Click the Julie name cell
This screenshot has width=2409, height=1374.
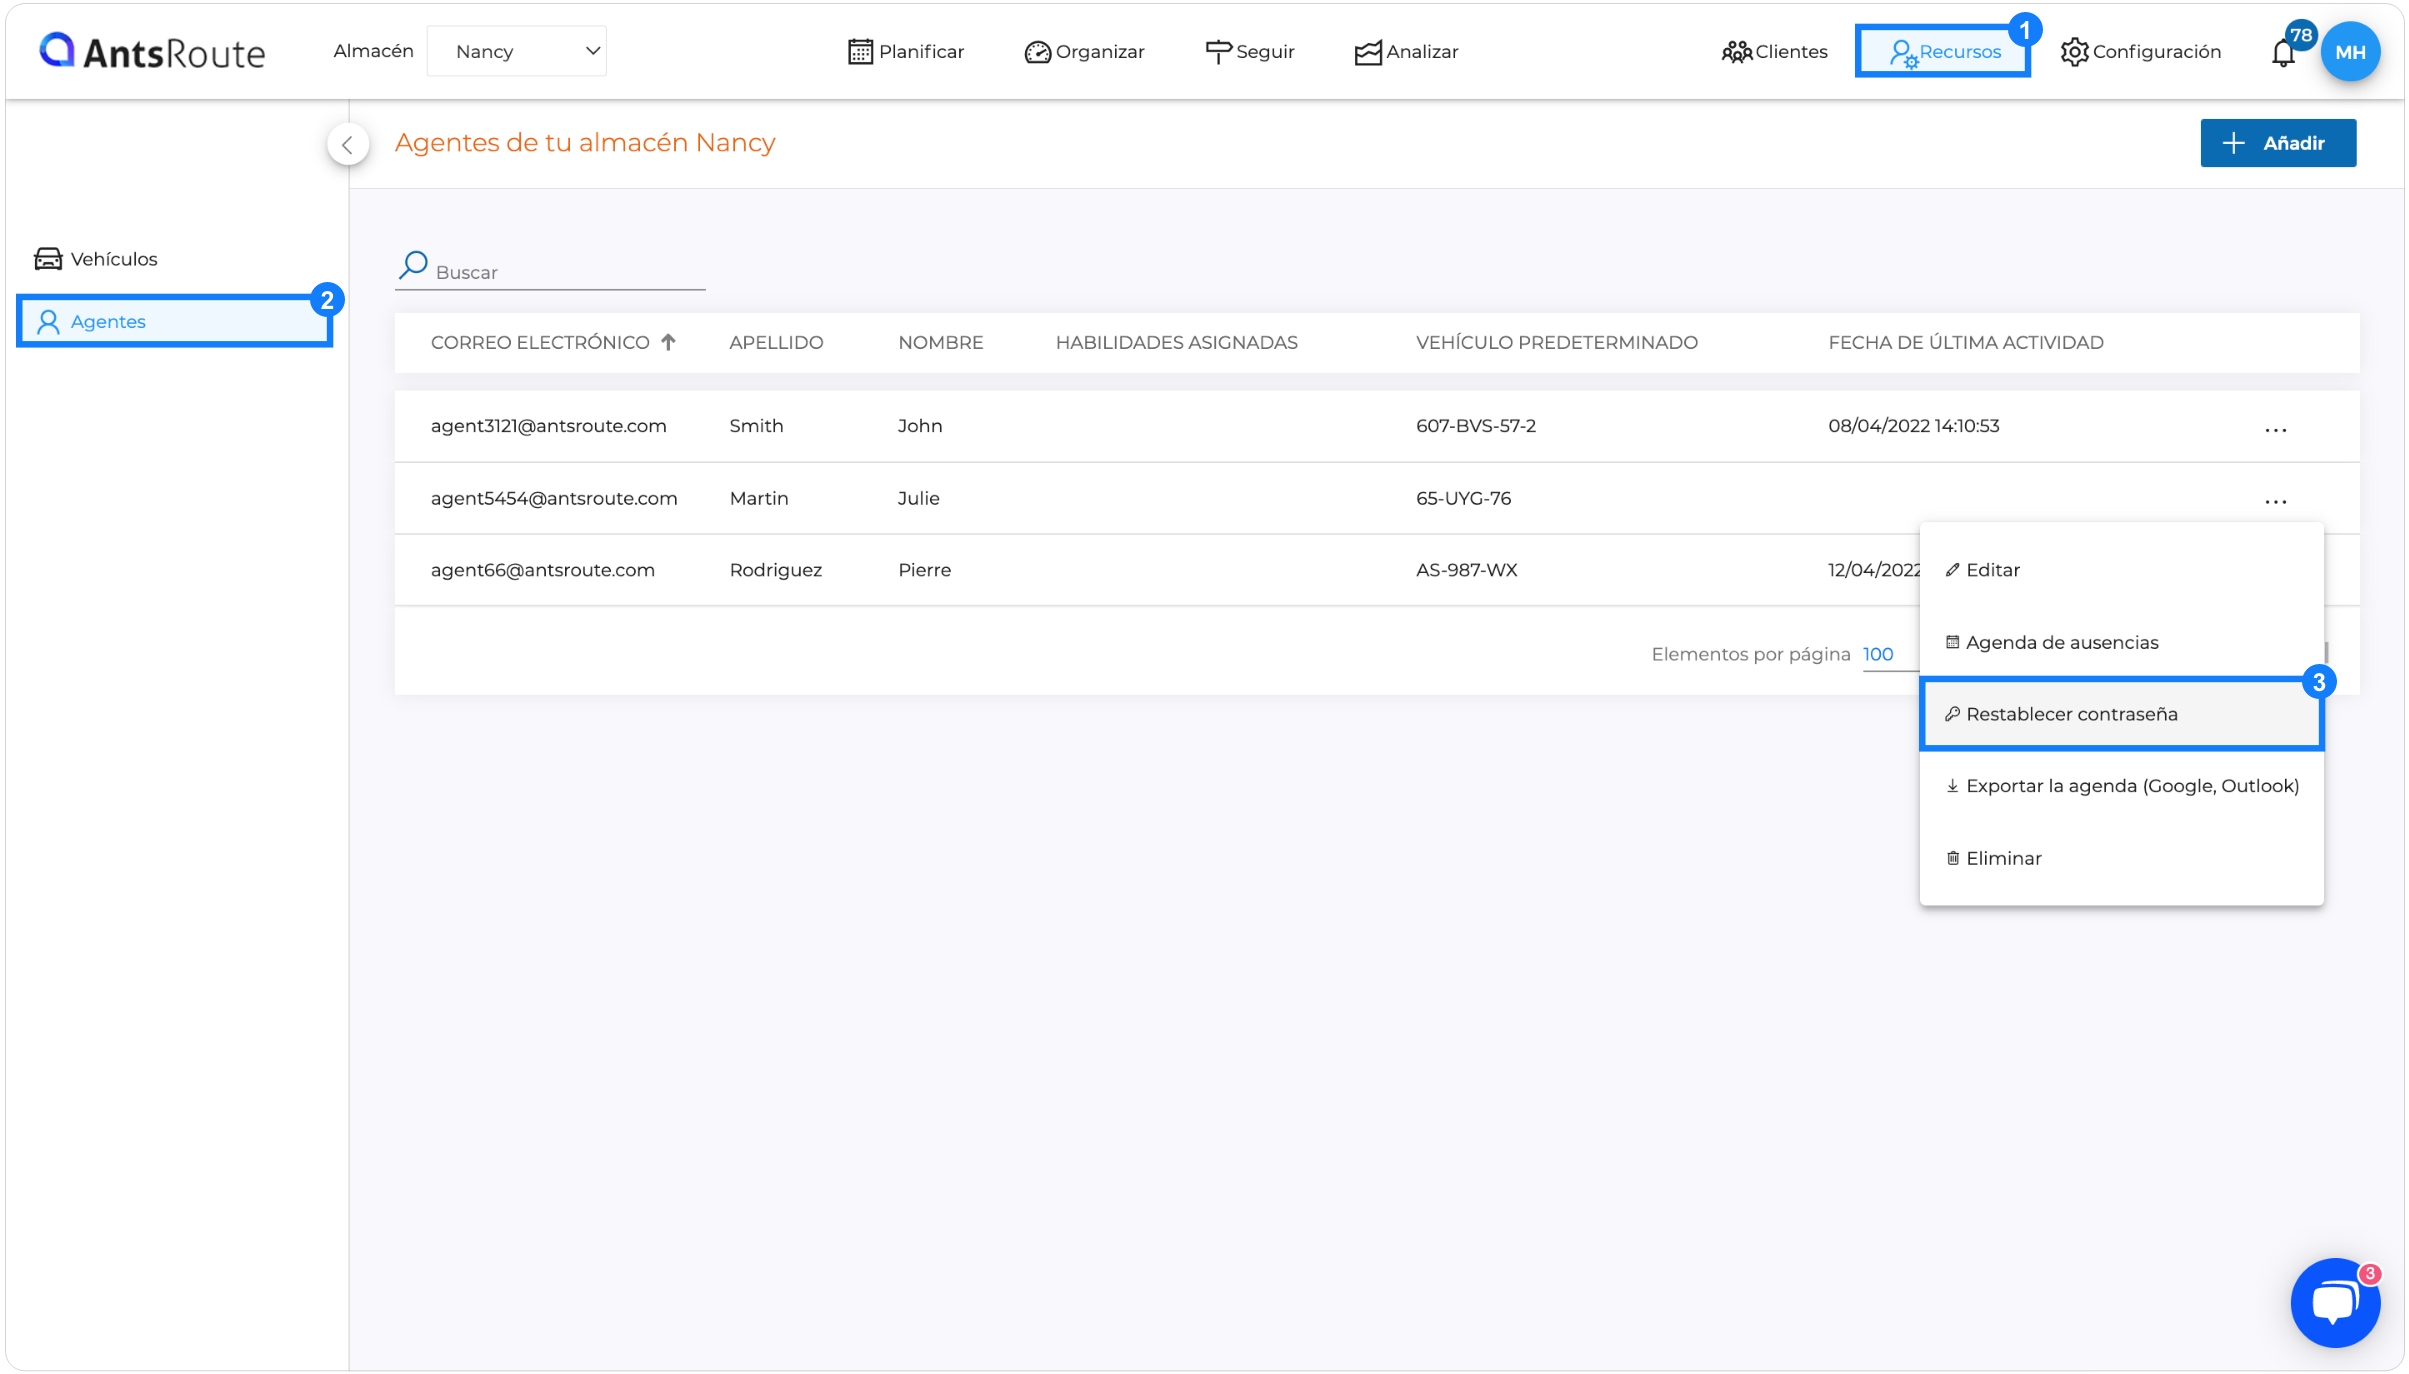tap(918, 497)
